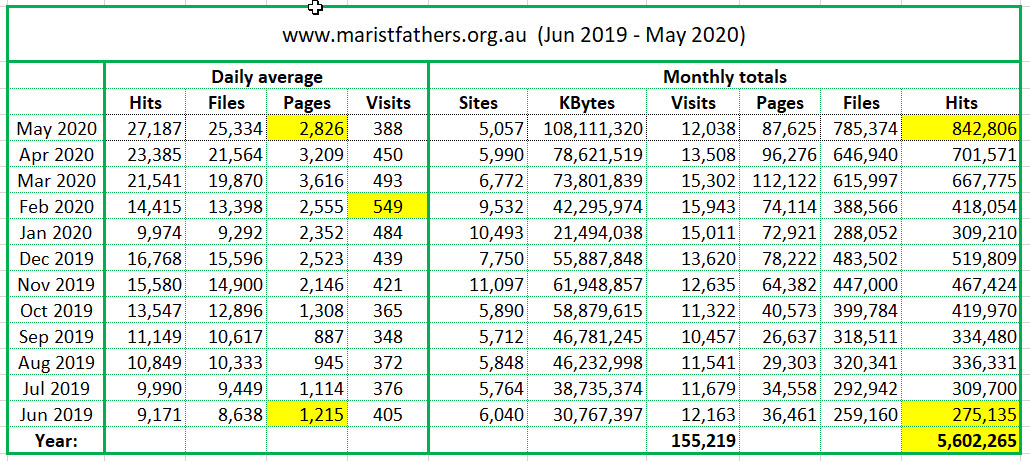
Task: Select cell 55,887,848 KBytes
Action: click(x=587, y=259)
